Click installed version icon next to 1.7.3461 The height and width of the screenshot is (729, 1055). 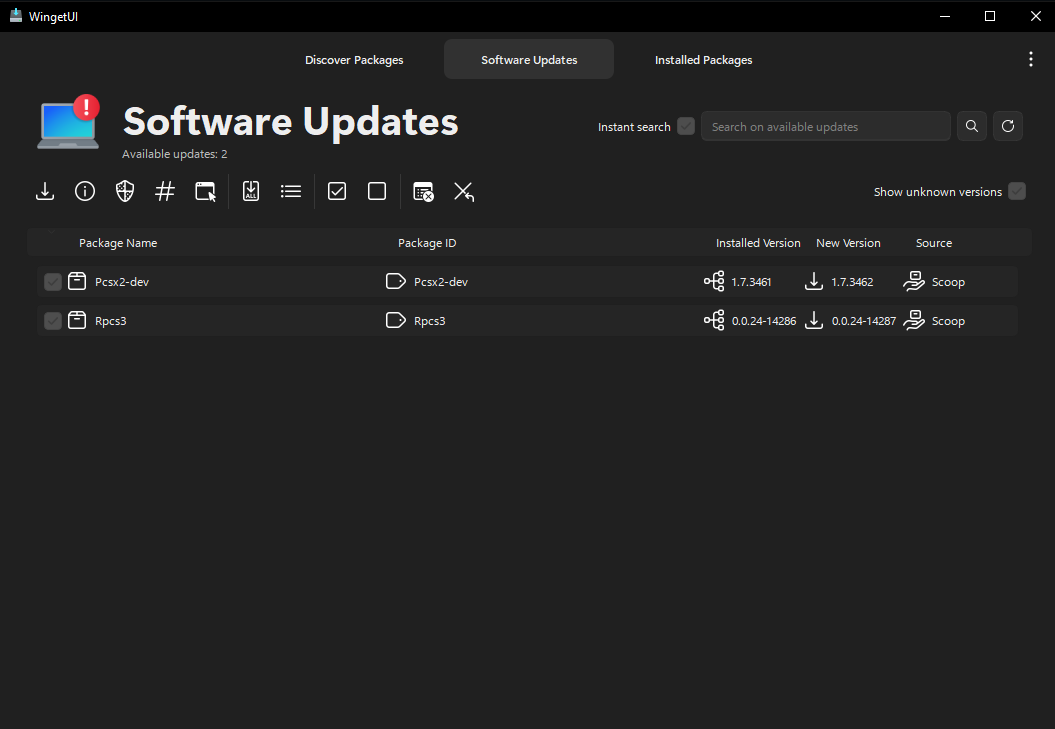tap(714, 281)
